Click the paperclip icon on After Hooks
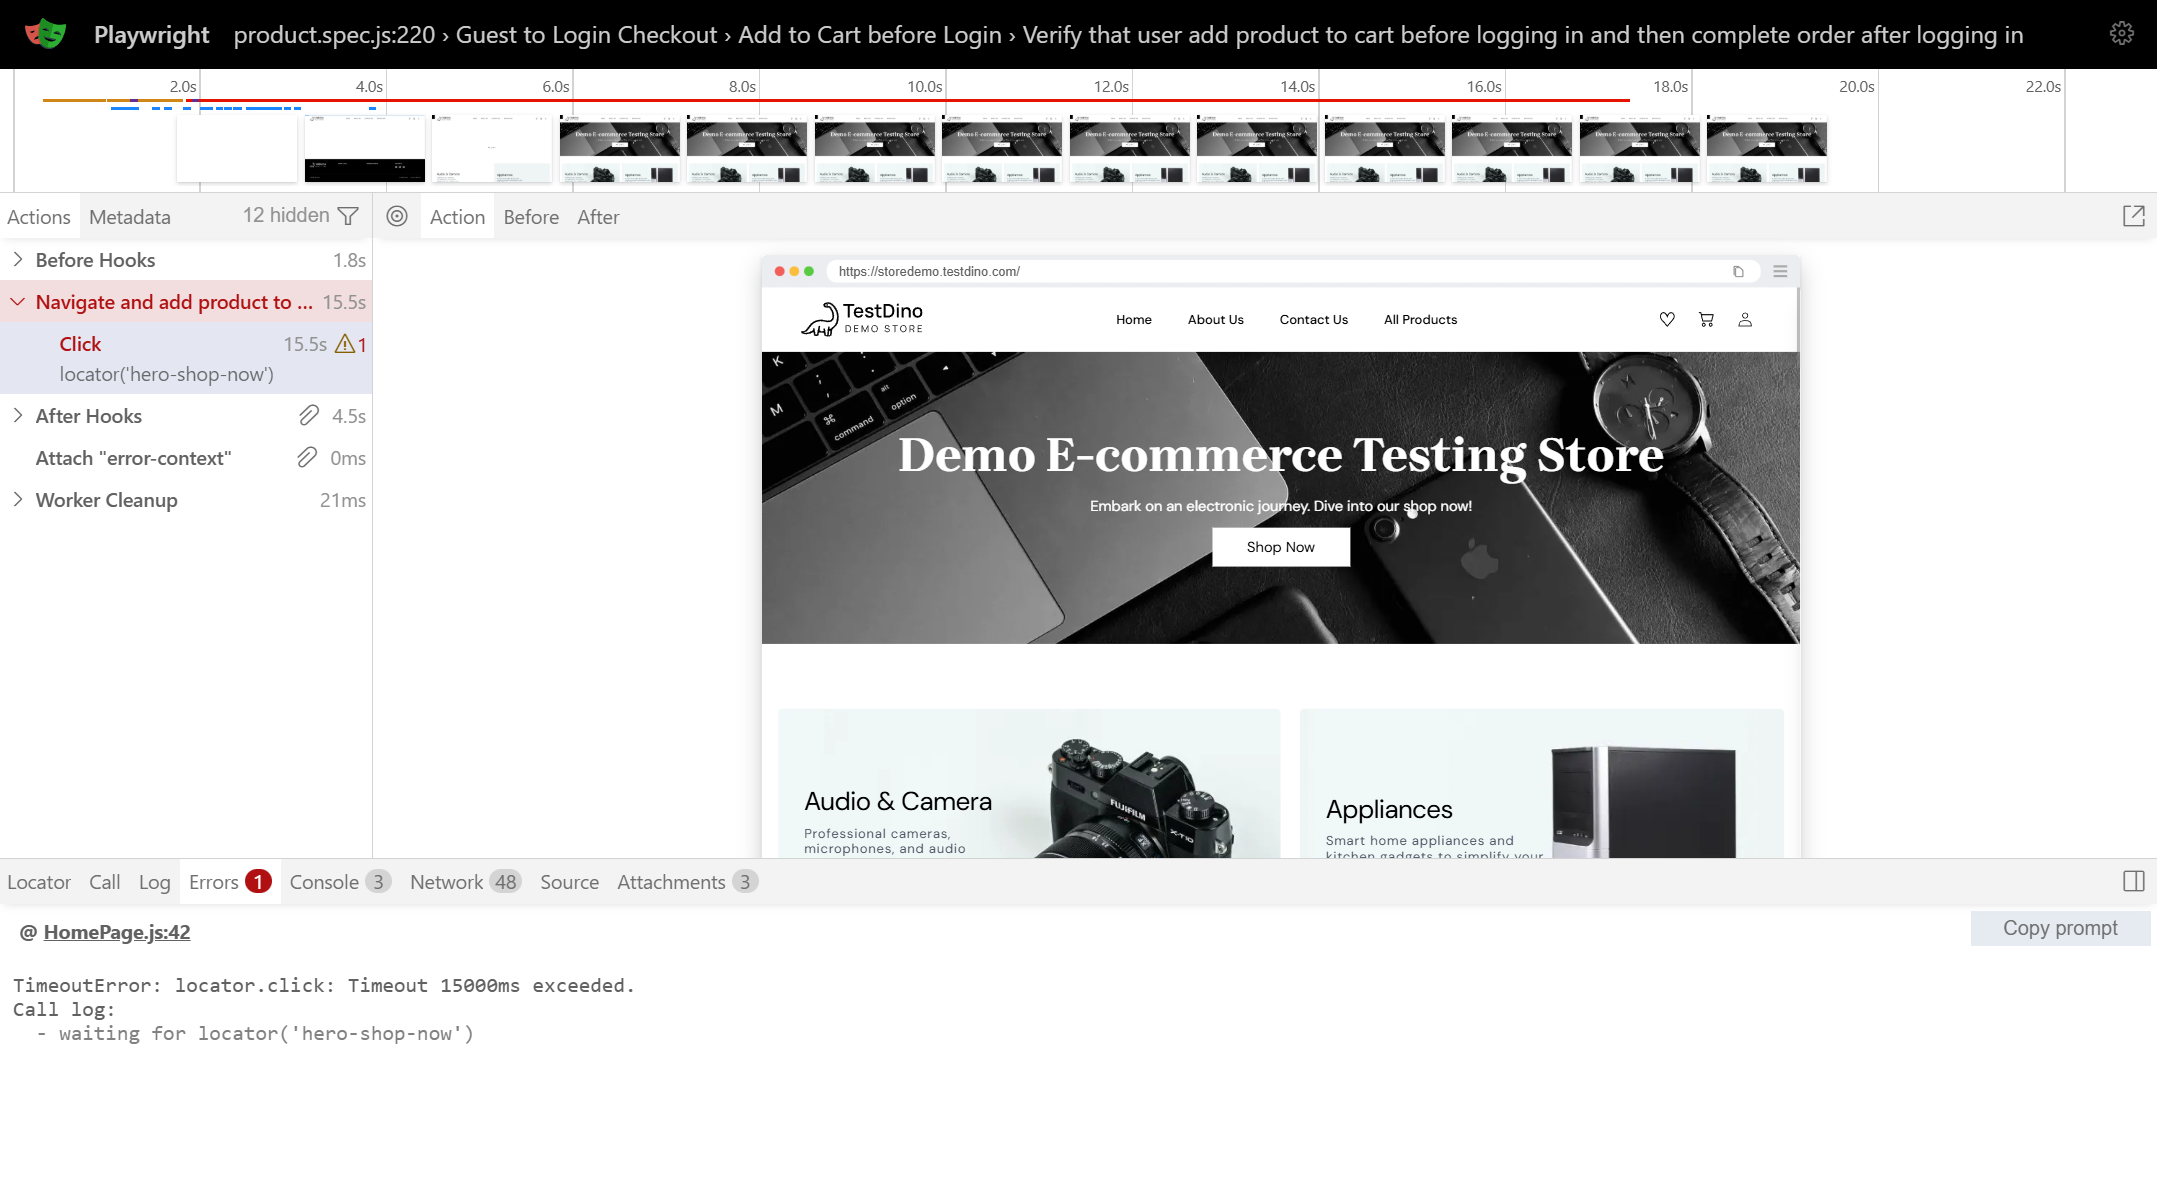The image size is (2157, 1201). 307,415
